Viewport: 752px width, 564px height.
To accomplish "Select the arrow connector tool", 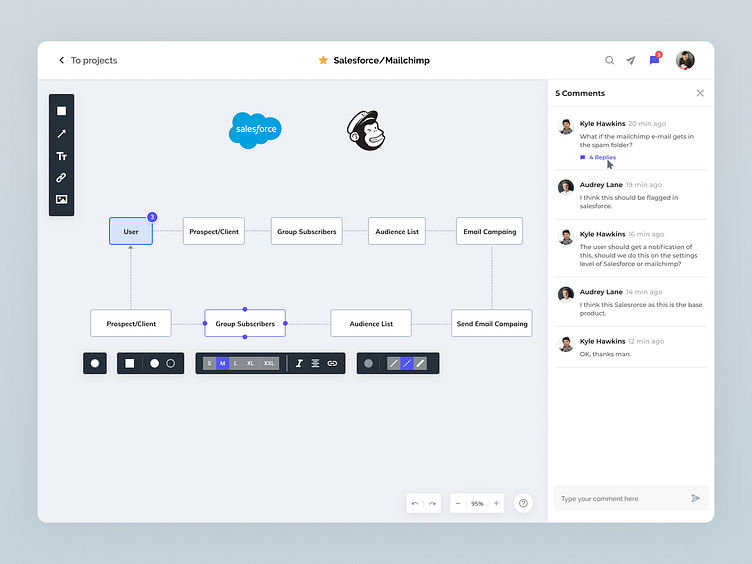I will (x=61, y=133).
